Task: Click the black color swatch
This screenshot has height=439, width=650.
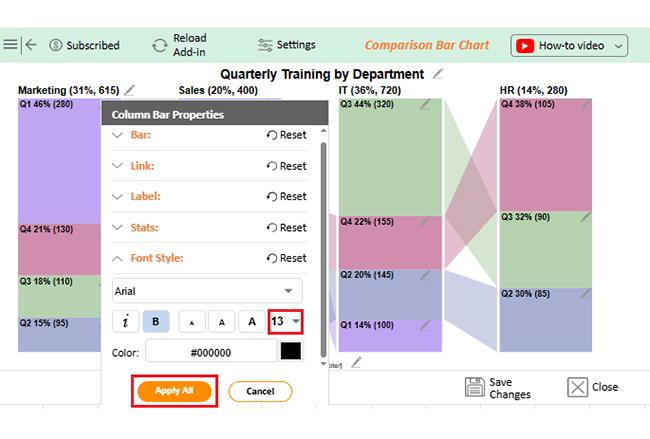Action: pos(290,352)
